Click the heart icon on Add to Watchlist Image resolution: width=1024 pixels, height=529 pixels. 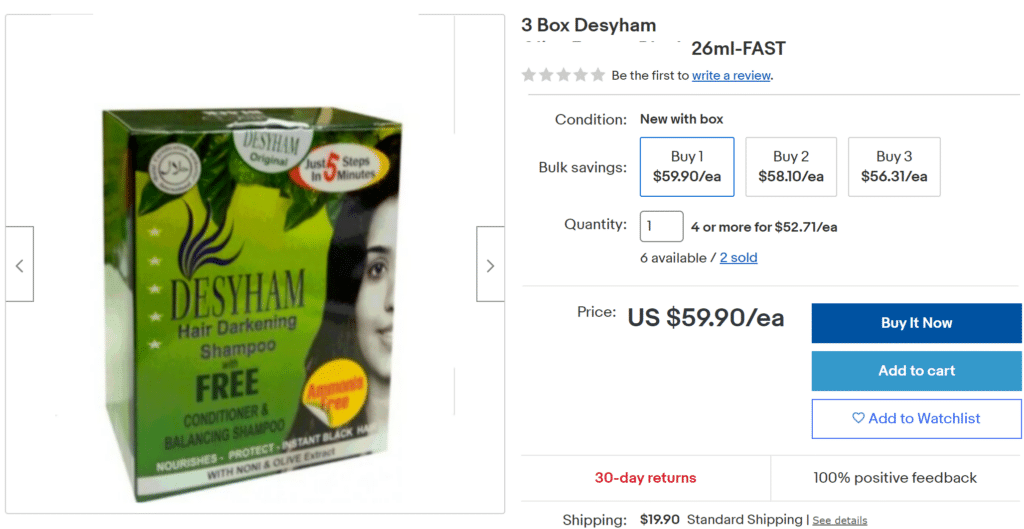click(x=858, y=419)
